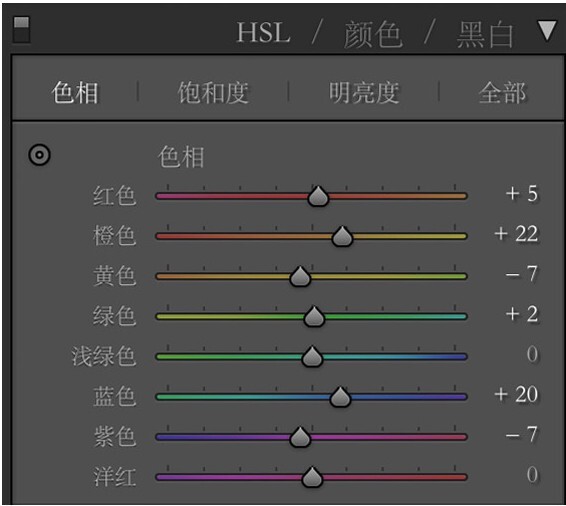This screenshot has height=506, width=566.
Task: Switch to the 饱和度 tab
Action: (213, 93)
